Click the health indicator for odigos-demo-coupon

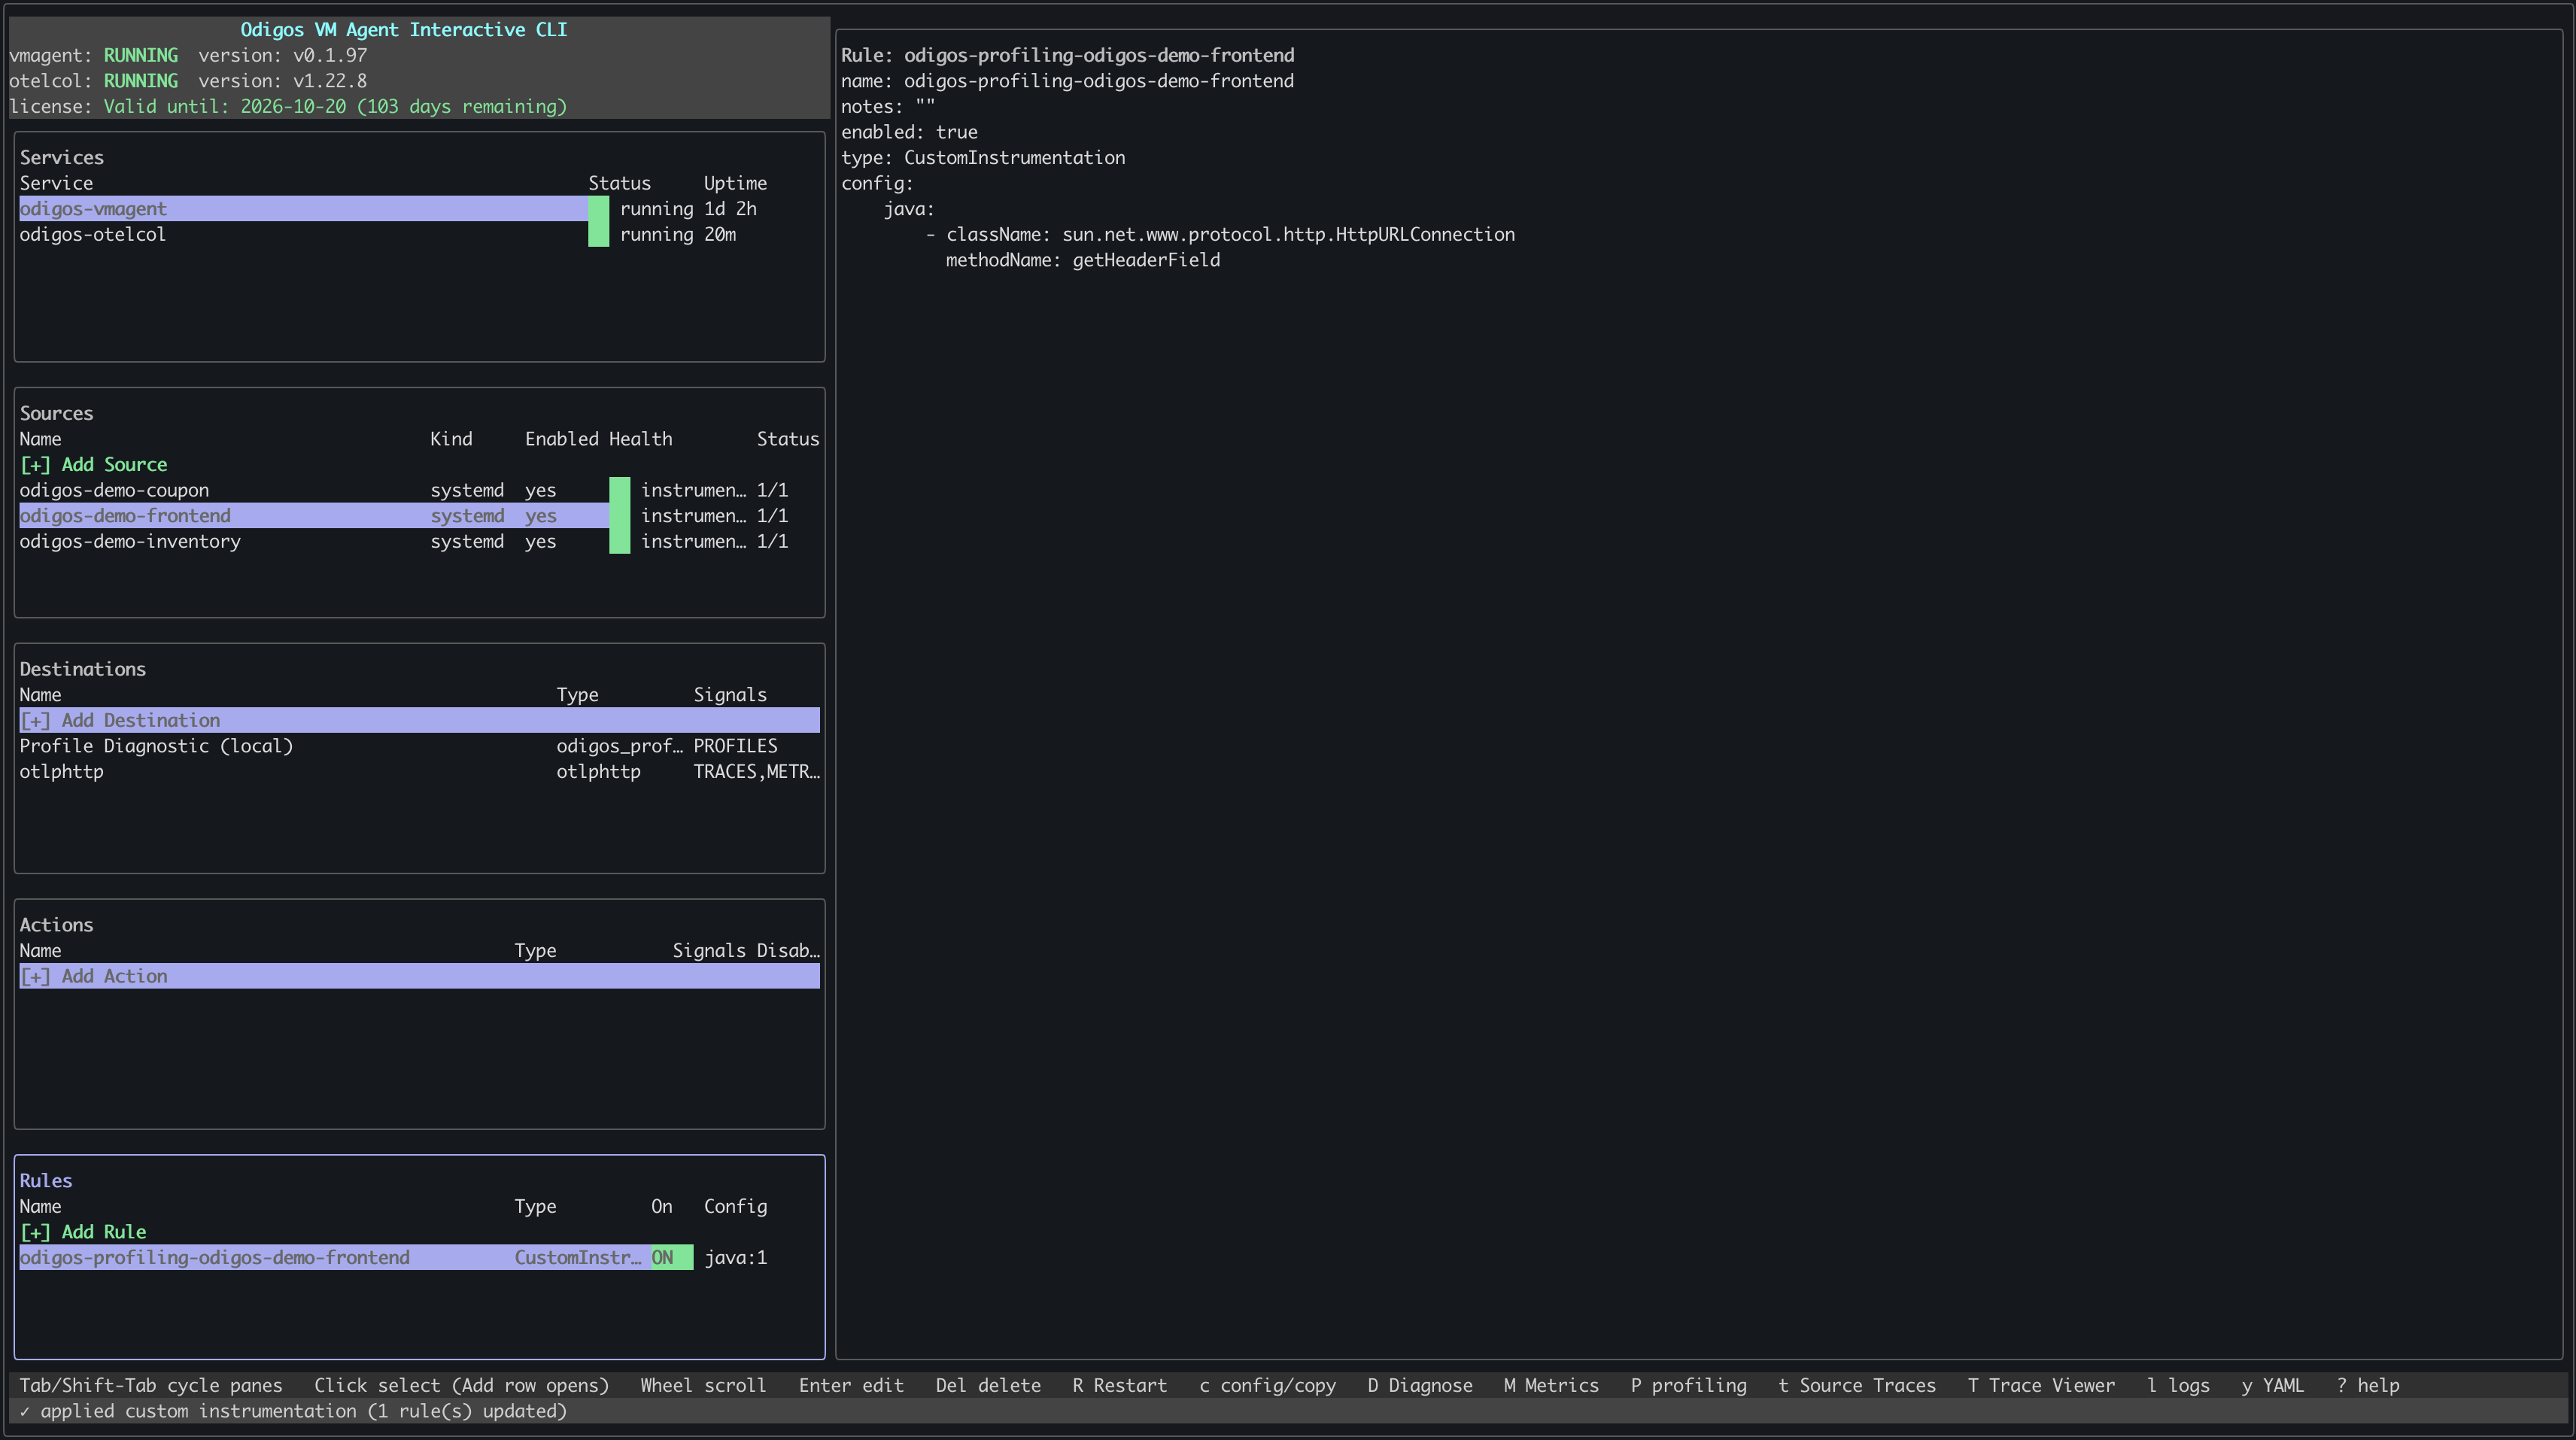tap(620, 491)
